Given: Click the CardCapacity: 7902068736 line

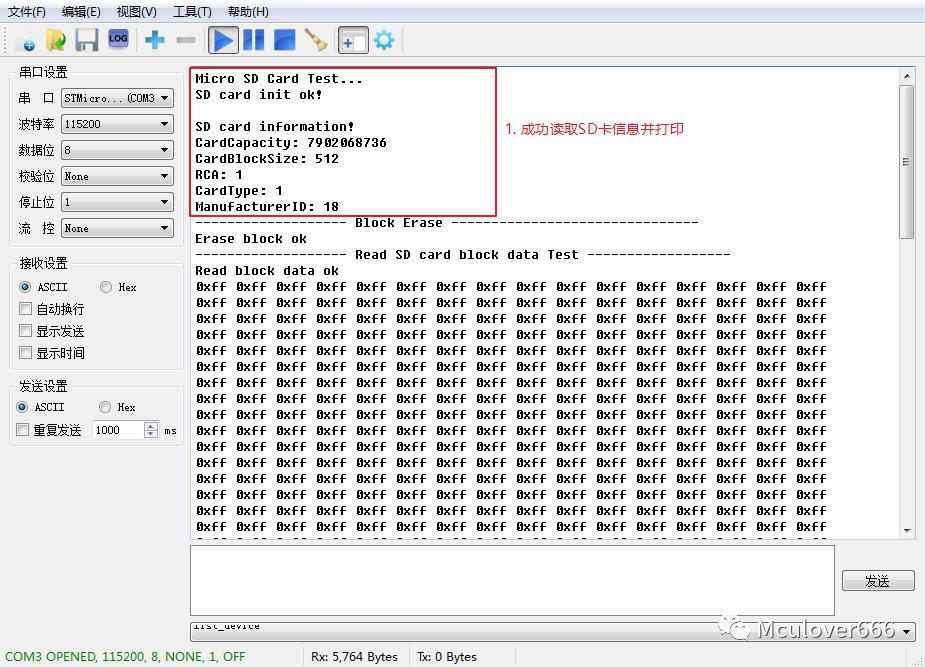Looking at the screenshot, I should click(291, 143).
